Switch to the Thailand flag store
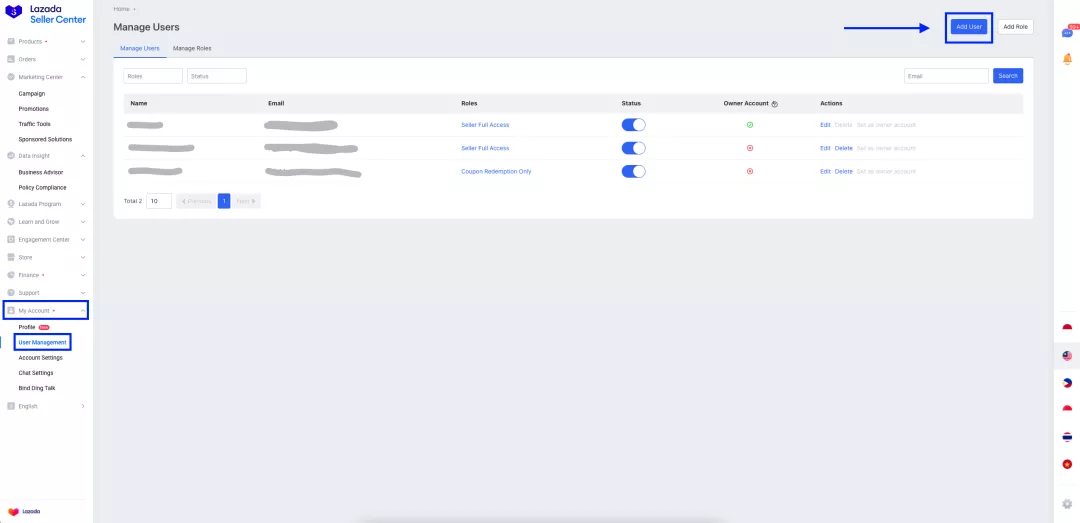1080x523 pixels. click(x=1068, y=437)
